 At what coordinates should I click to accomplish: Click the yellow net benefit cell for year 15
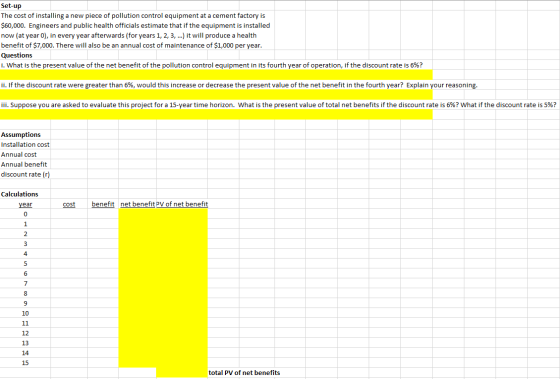click(138, 363)
